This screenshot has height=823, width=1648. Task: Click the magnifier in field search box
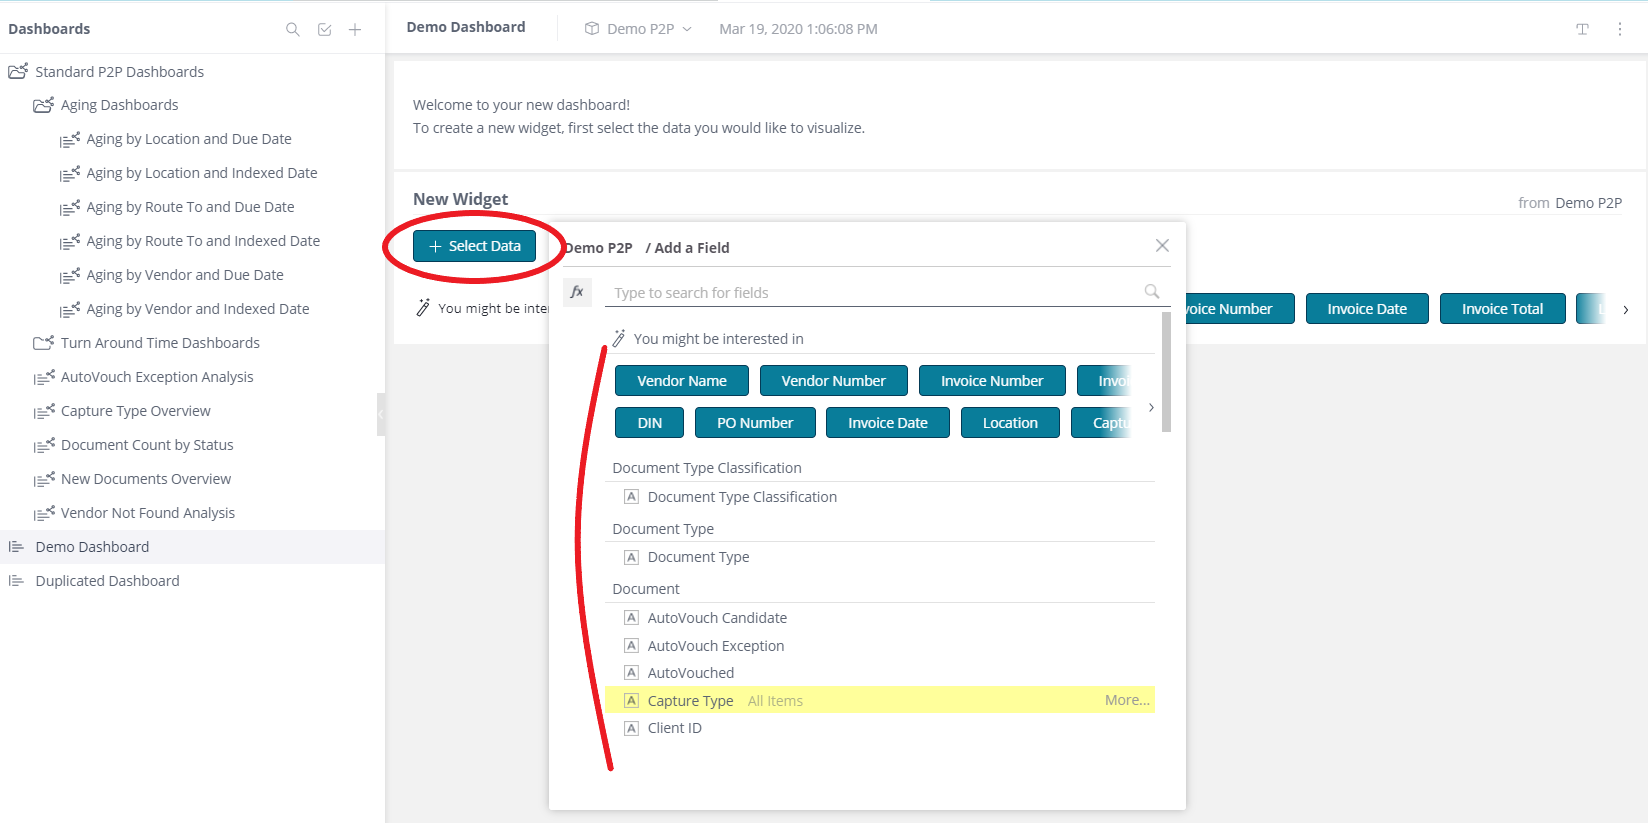coord(1152,291)
